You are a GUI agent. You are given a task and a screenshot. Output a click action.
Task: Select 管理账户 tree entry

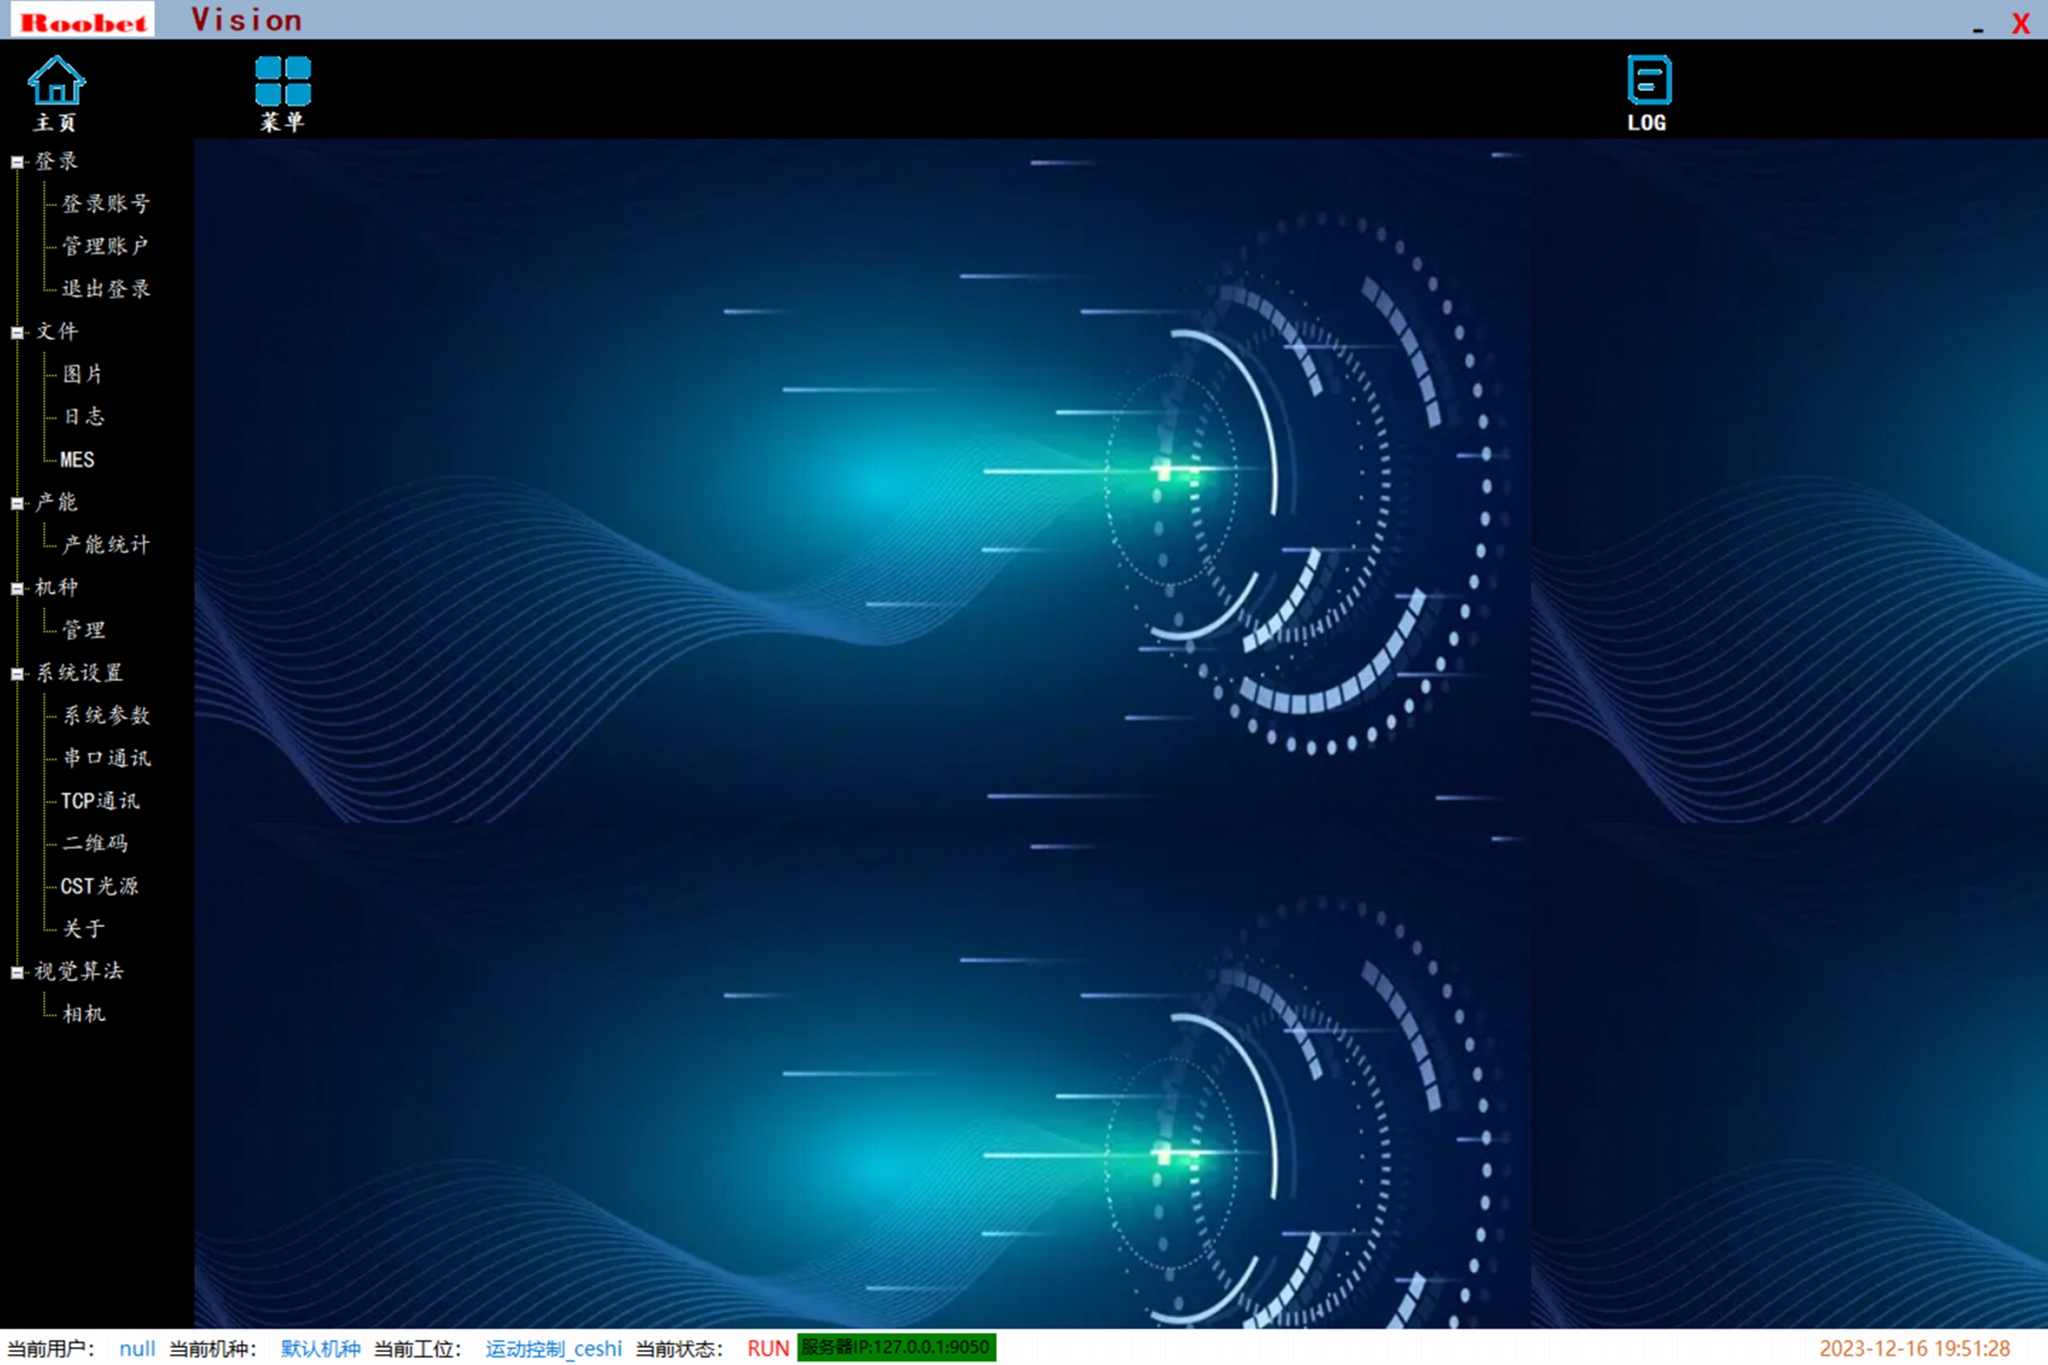(105, 246)
